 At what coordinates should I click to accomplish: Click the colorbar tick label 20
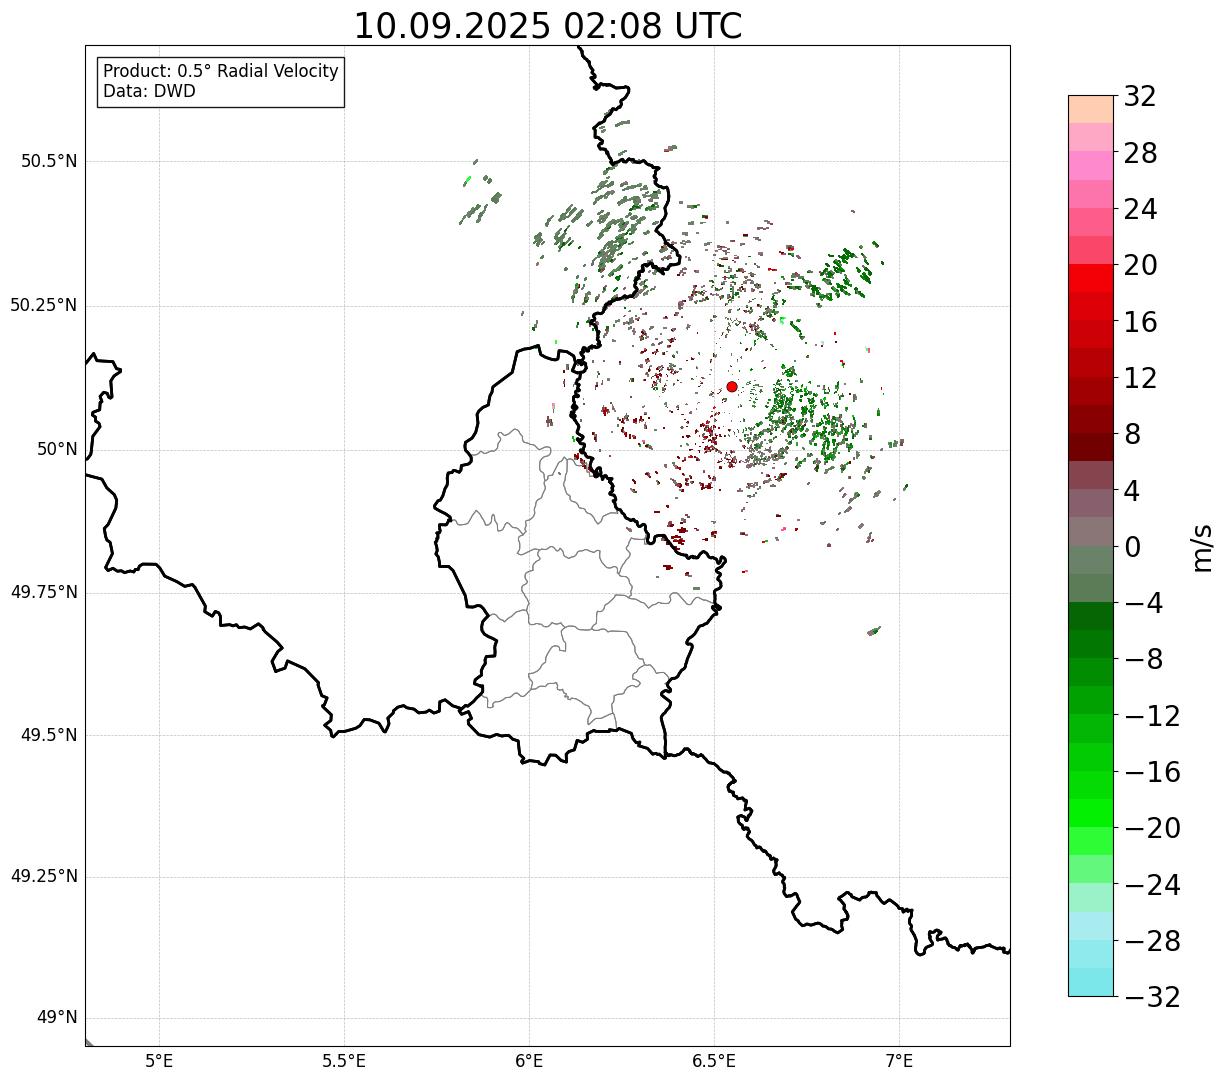(x=1140, y=265)
